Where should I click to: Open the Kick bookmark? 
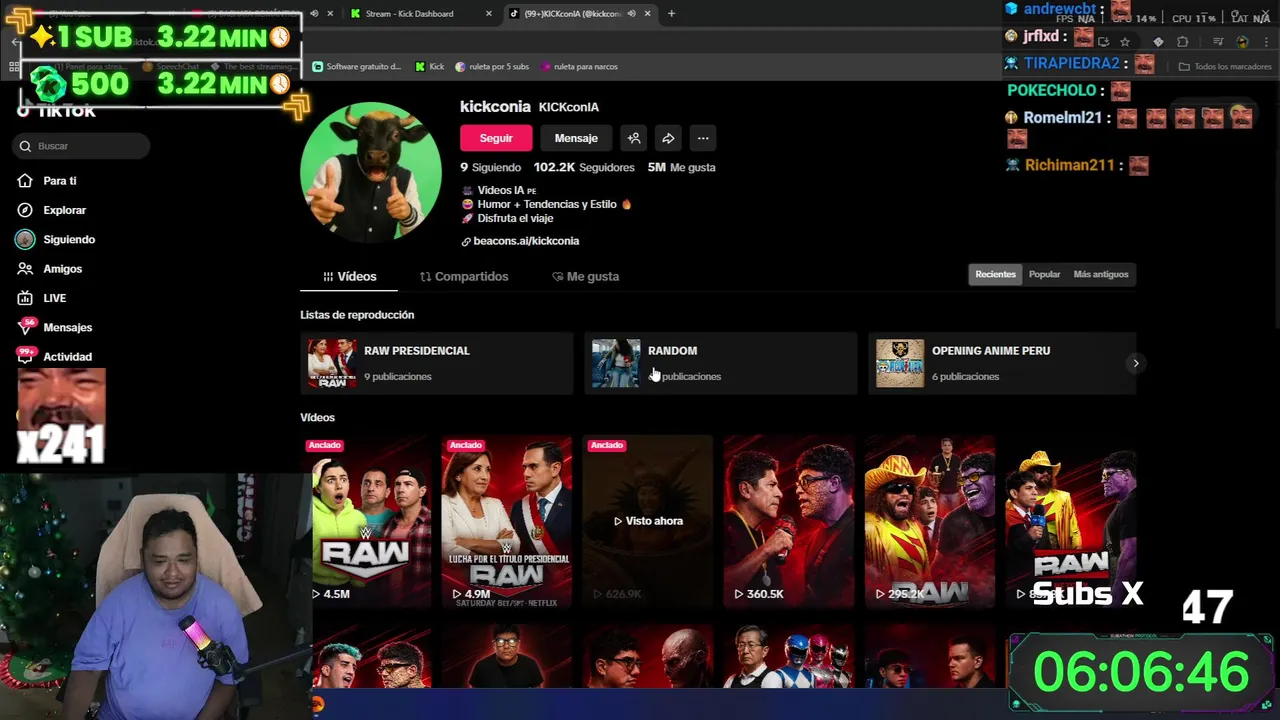[x=429, y=67]
